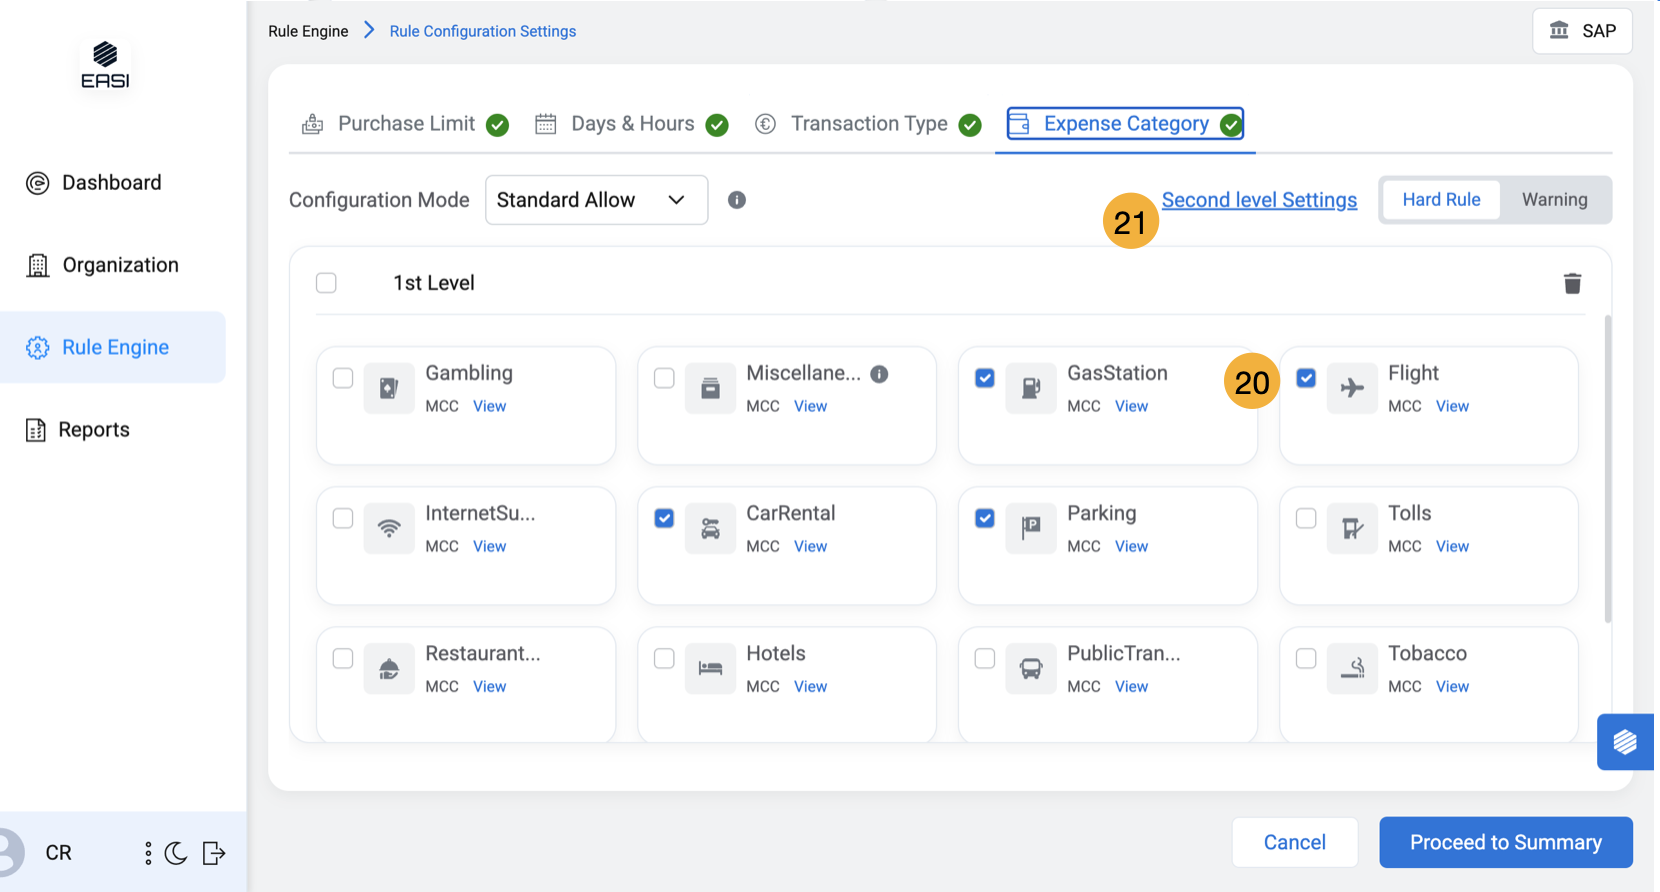
Task: Switch to the Purchase Limit tab
Action: pos(405,124)
